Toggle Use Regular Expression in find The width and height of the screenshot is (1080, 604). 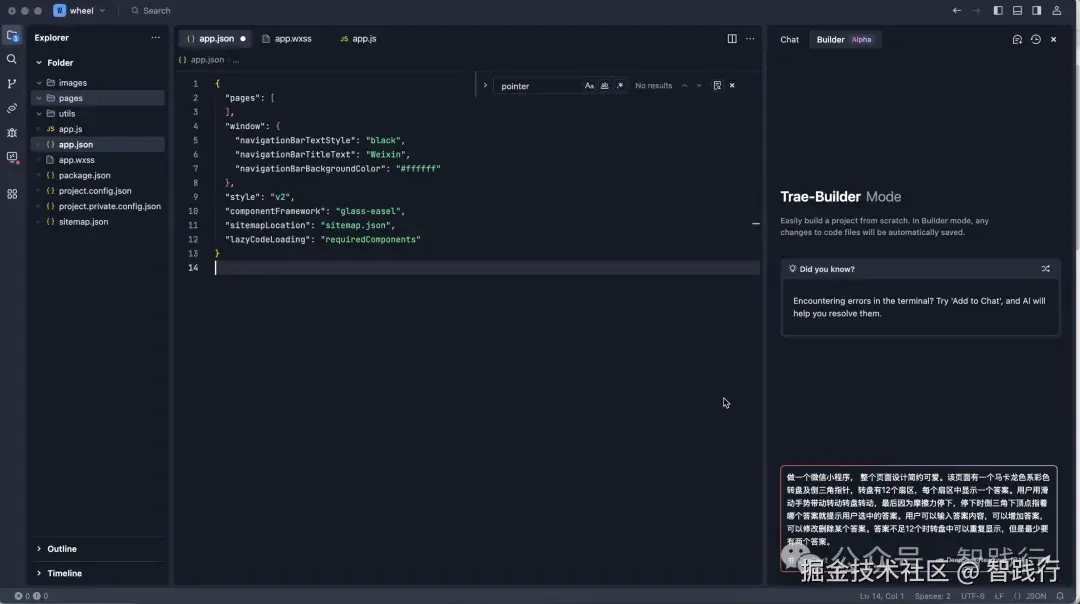[x=619, y=85]
